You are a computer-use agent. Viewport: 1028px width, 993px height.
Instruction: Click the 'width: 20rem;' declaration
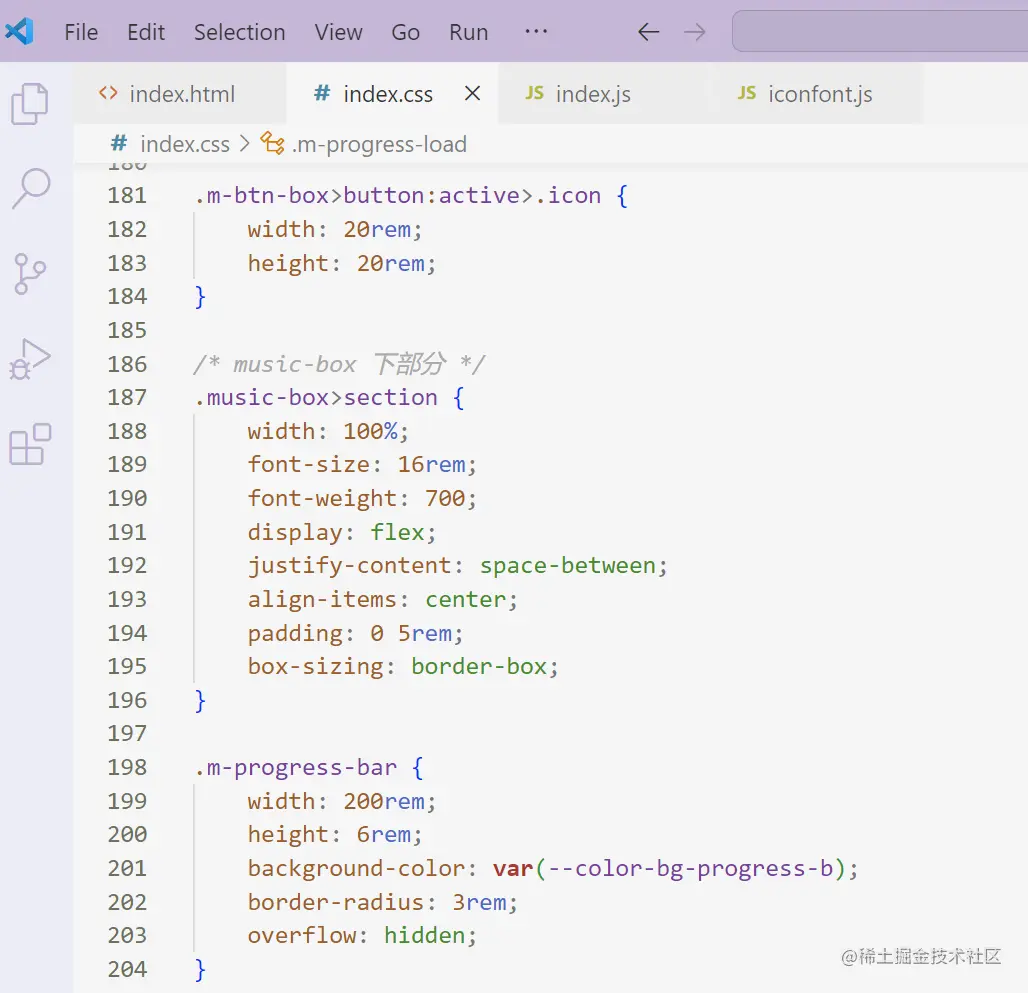pos(335,229)
